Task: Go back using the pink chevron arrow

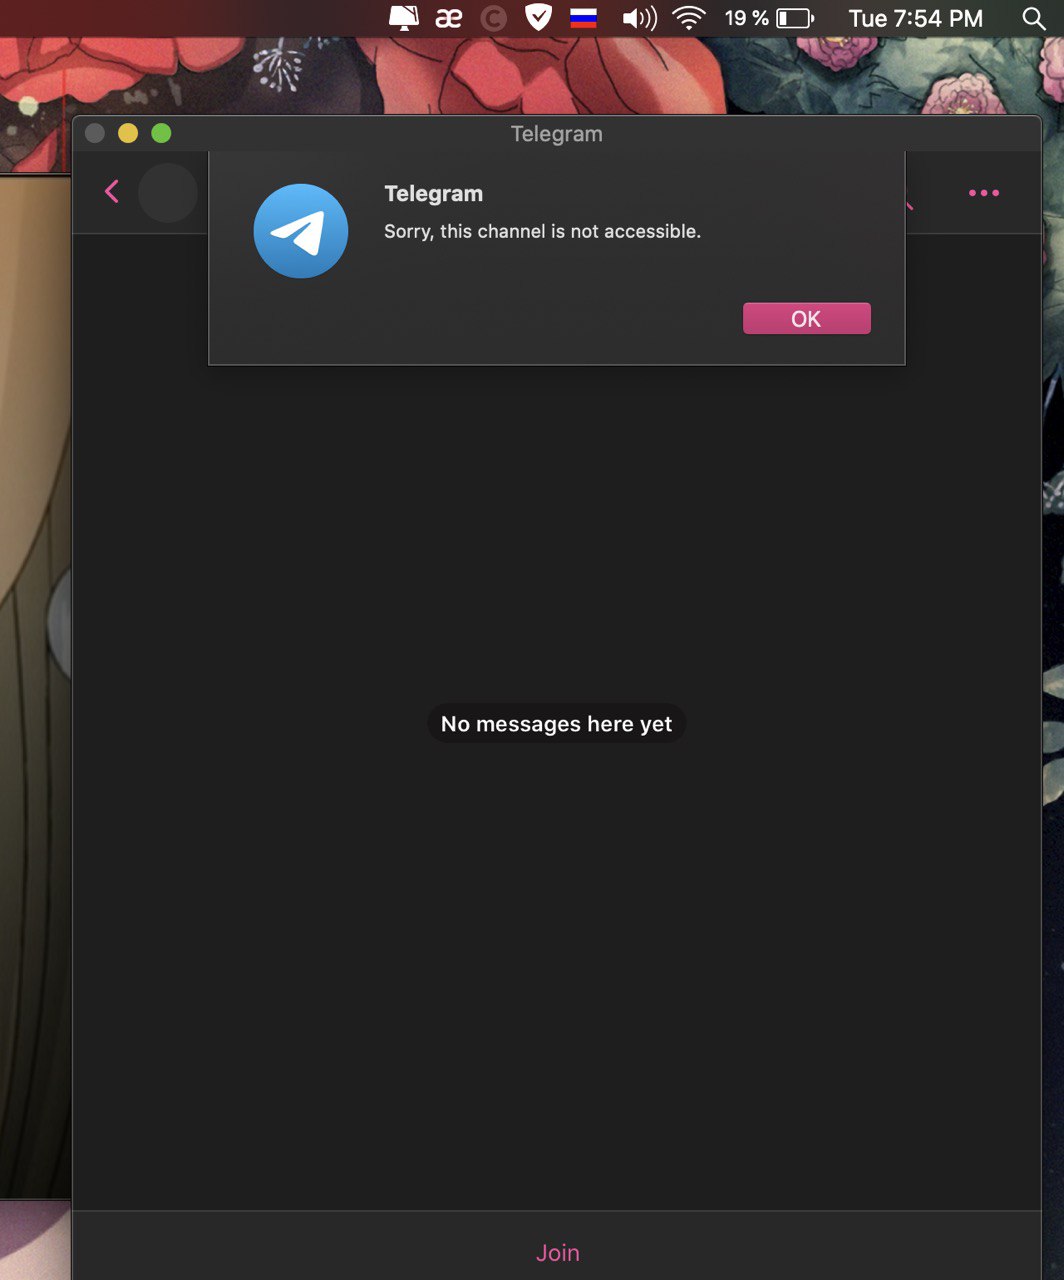Action: click(x=112, y=192)
